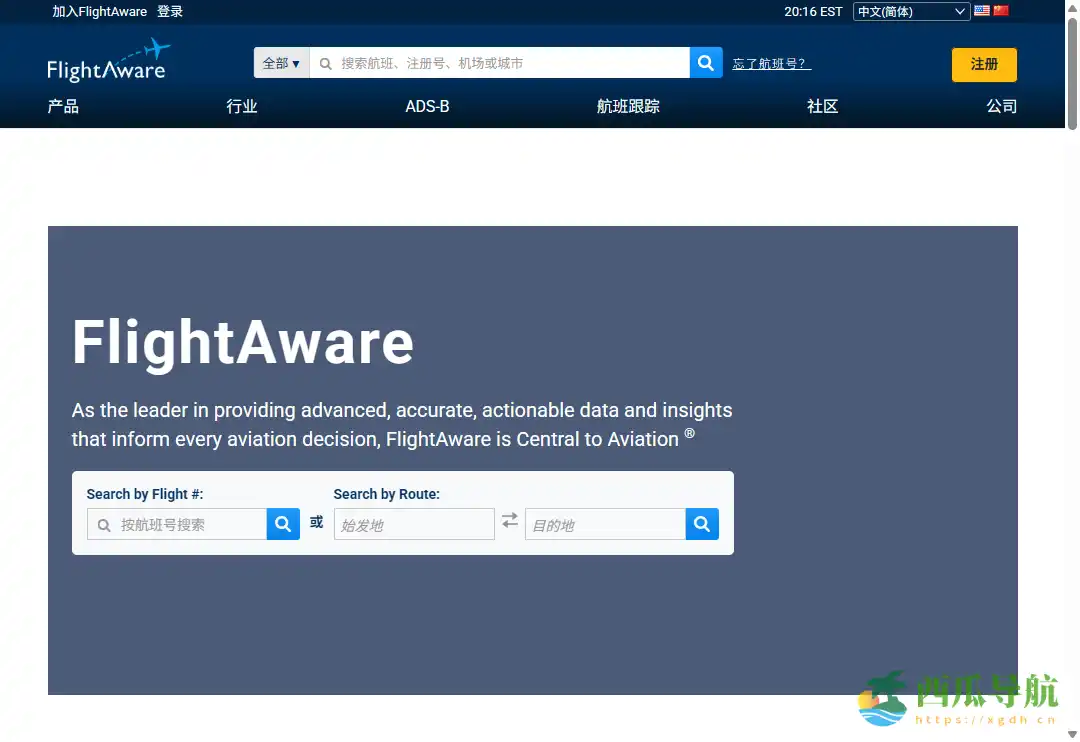Open the 全部 search category dropdown

281,62
